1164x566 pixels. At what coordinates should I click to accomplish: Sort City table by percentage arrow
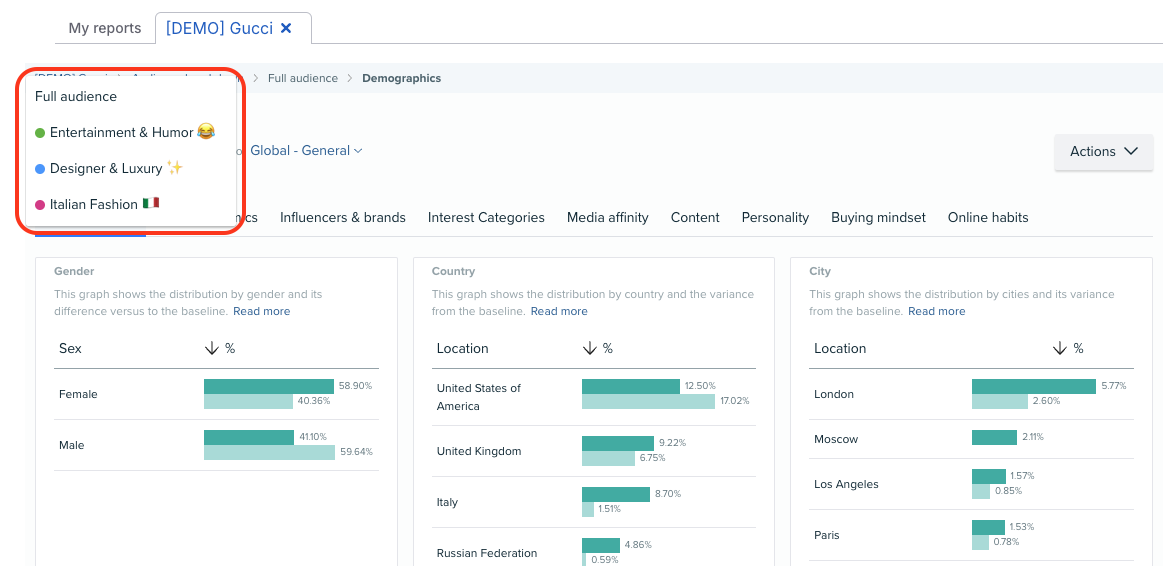point(1059,348)
